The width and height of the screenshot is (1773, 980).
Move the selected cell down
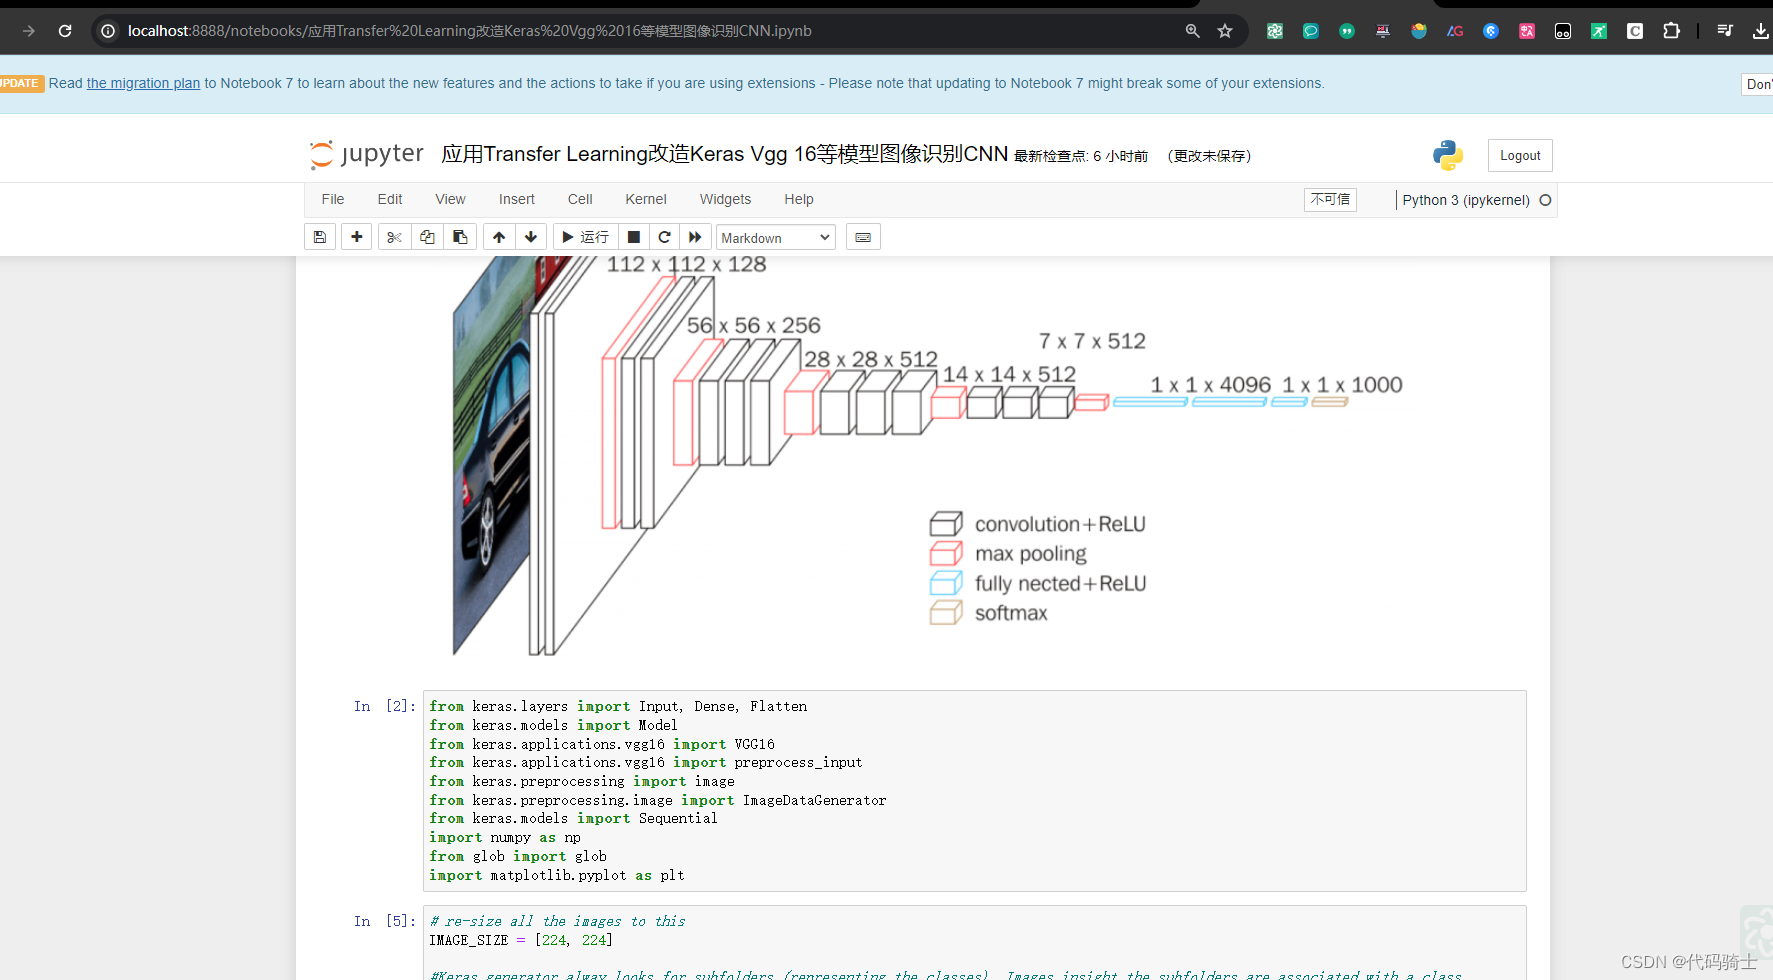pos(531,237)
